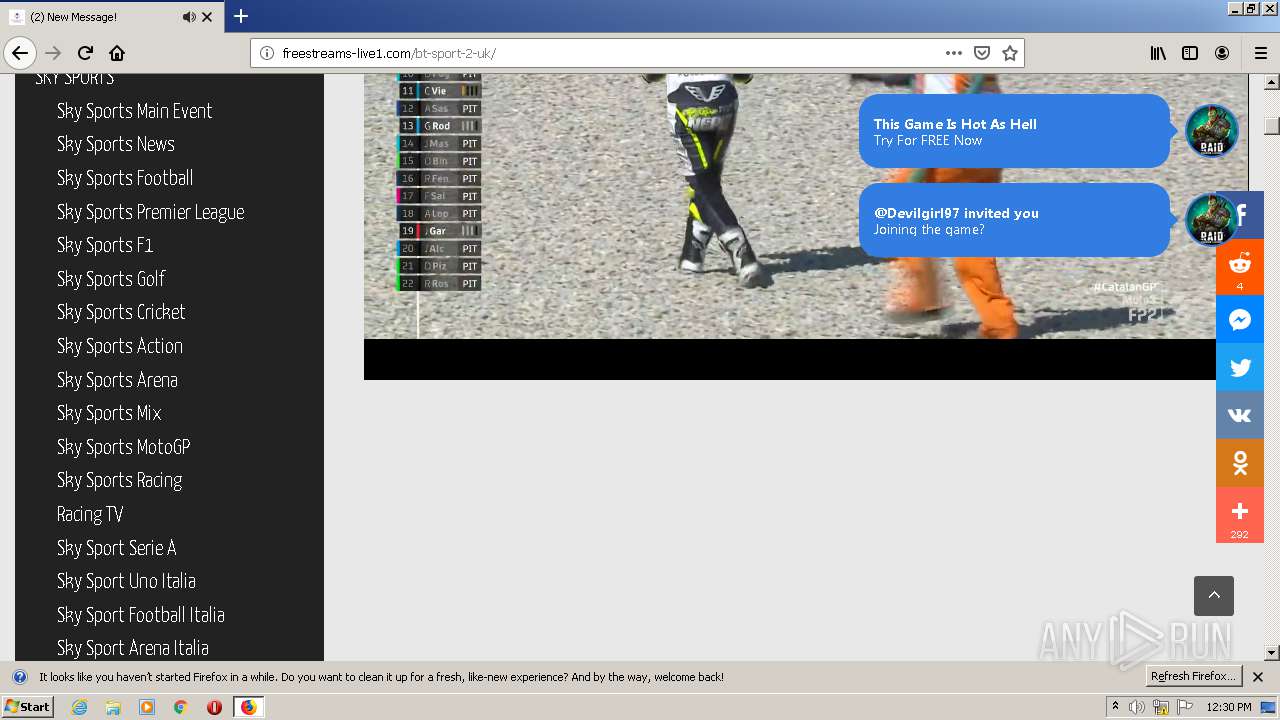
Task: Open File Explorer from the taskbar
Action: tap(113, 707)
